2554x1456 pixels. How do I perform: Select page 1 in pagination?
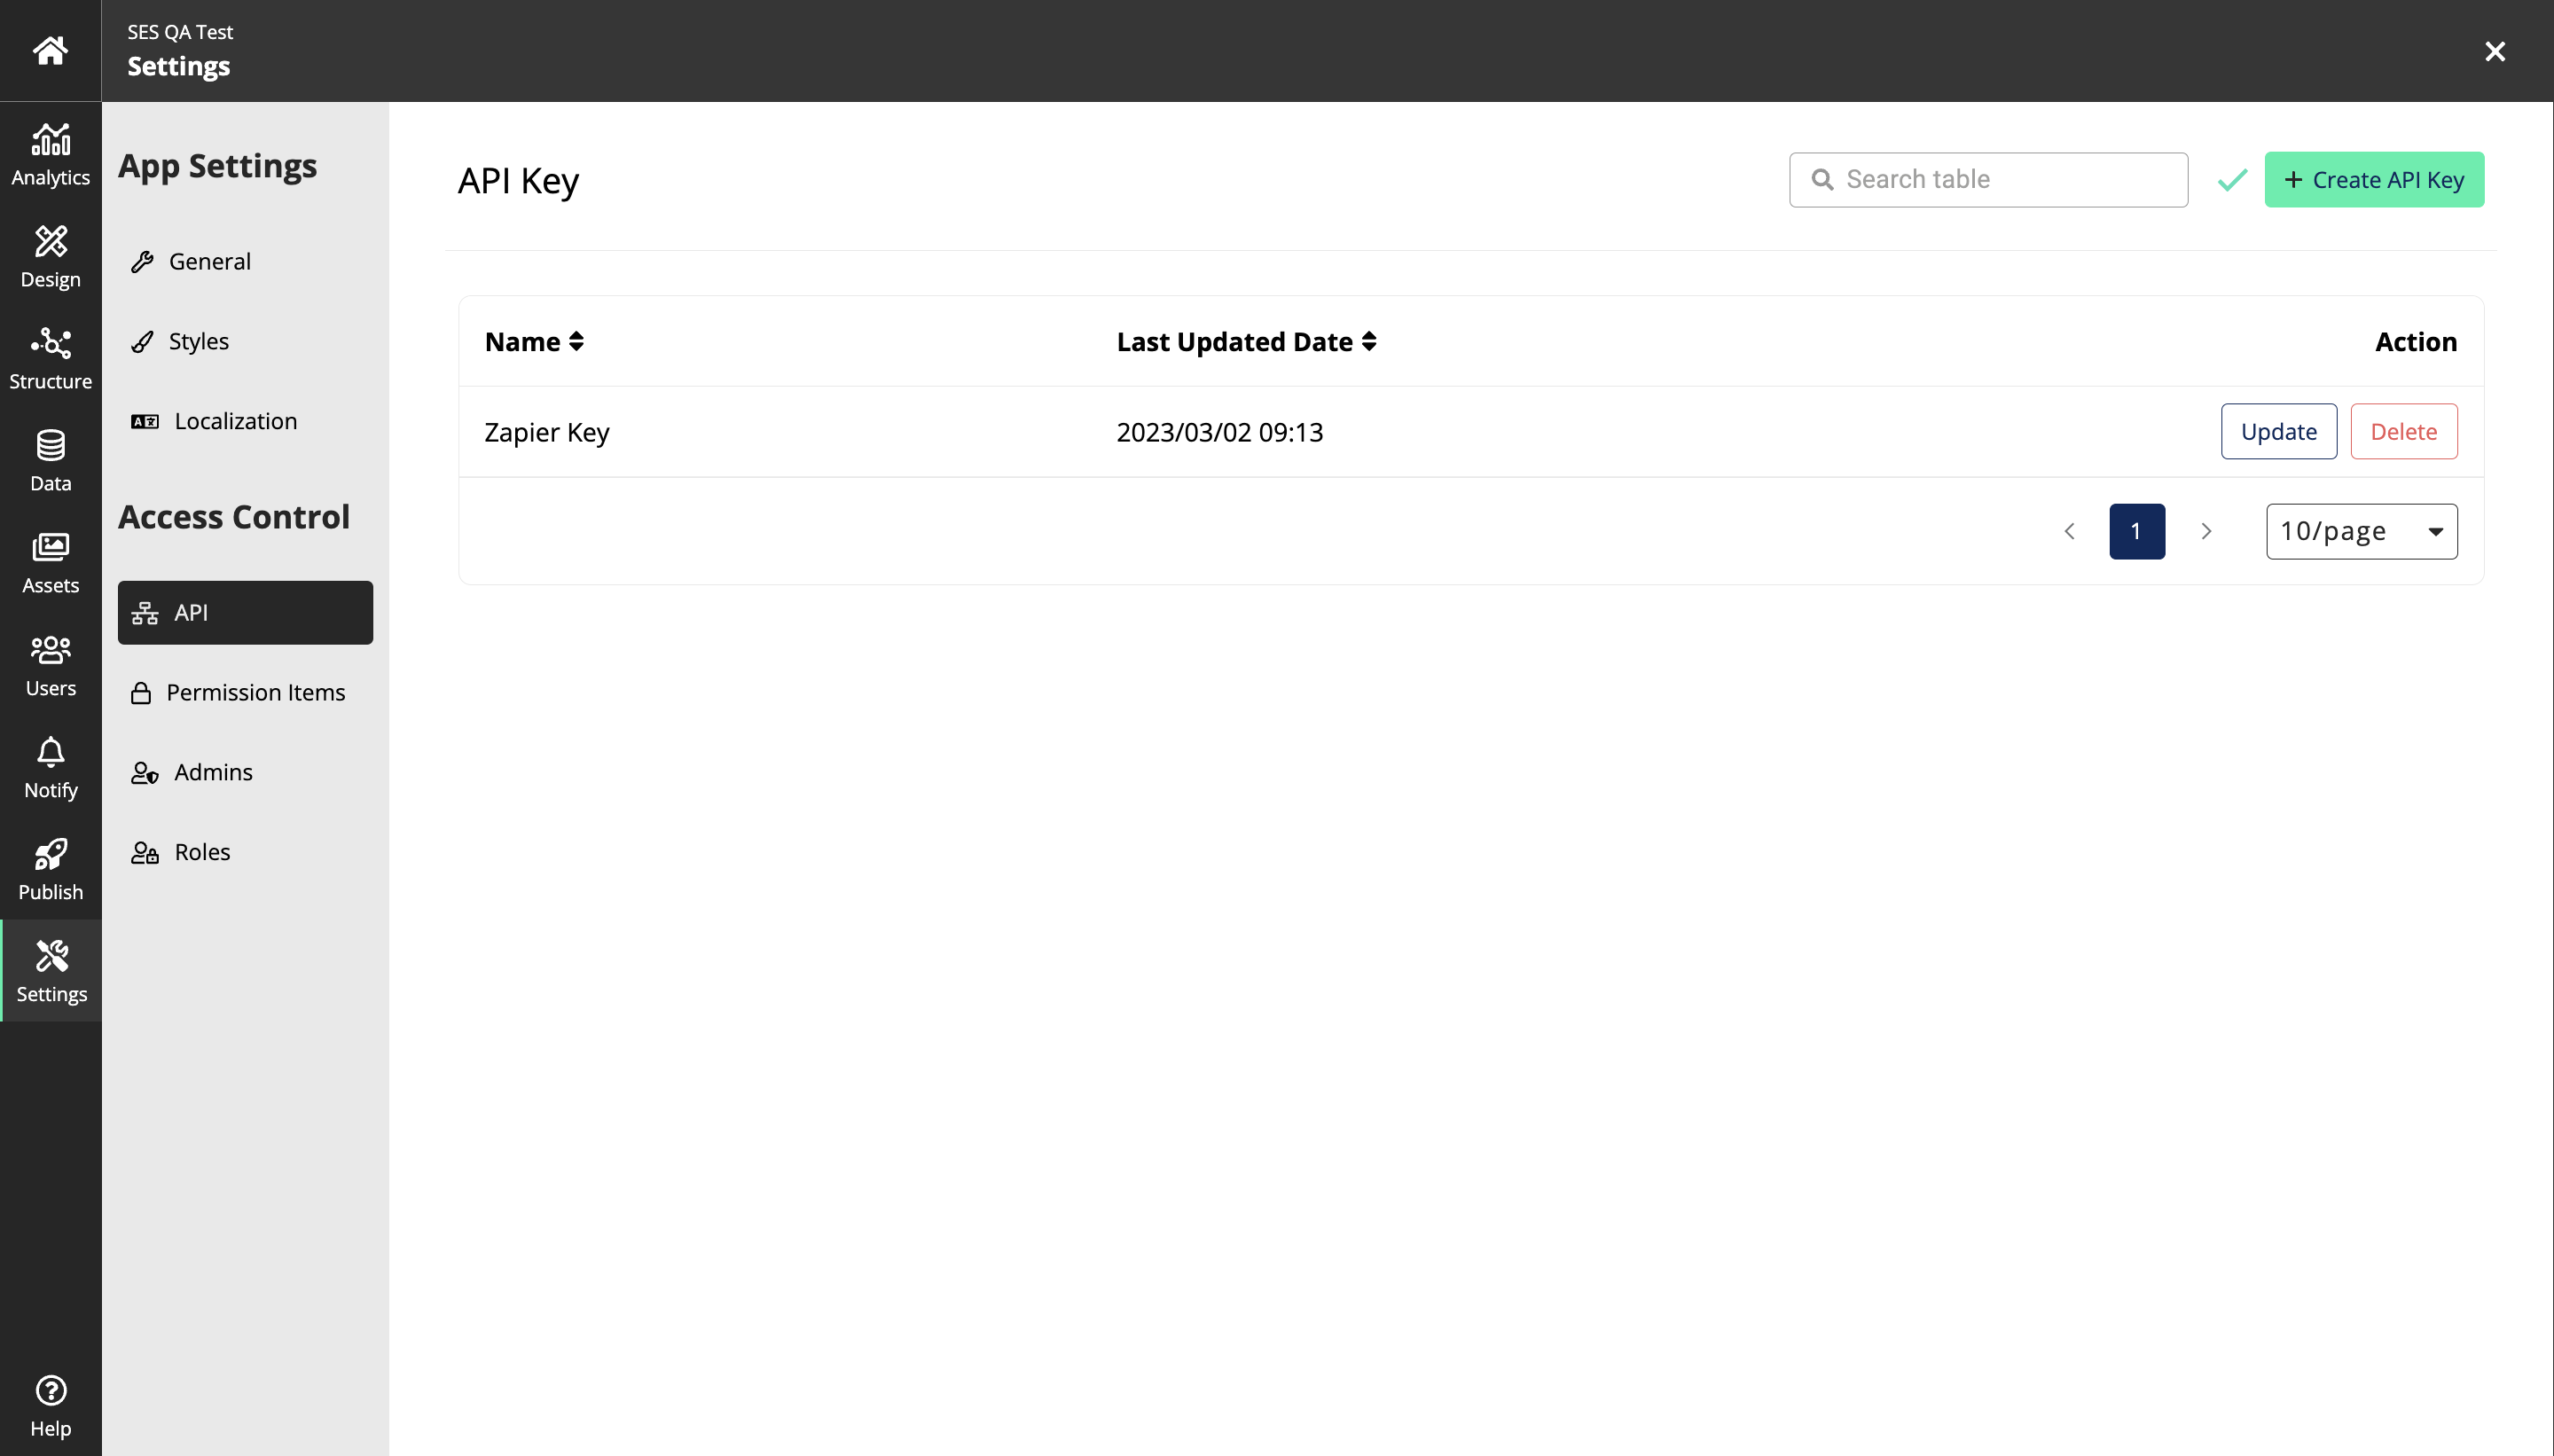pyautogui.click(x=2136, y=531)
